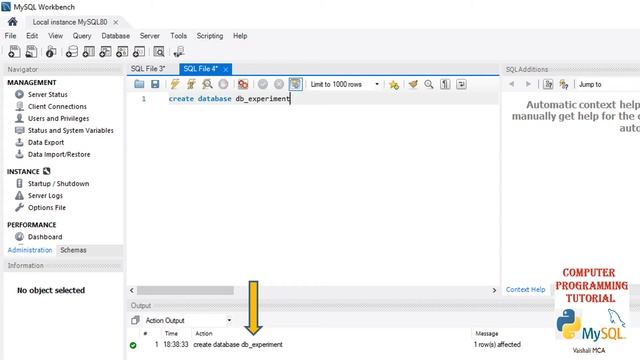Open Startup / Shutdown
Screen dimensions: 640x360
point(58,184)
